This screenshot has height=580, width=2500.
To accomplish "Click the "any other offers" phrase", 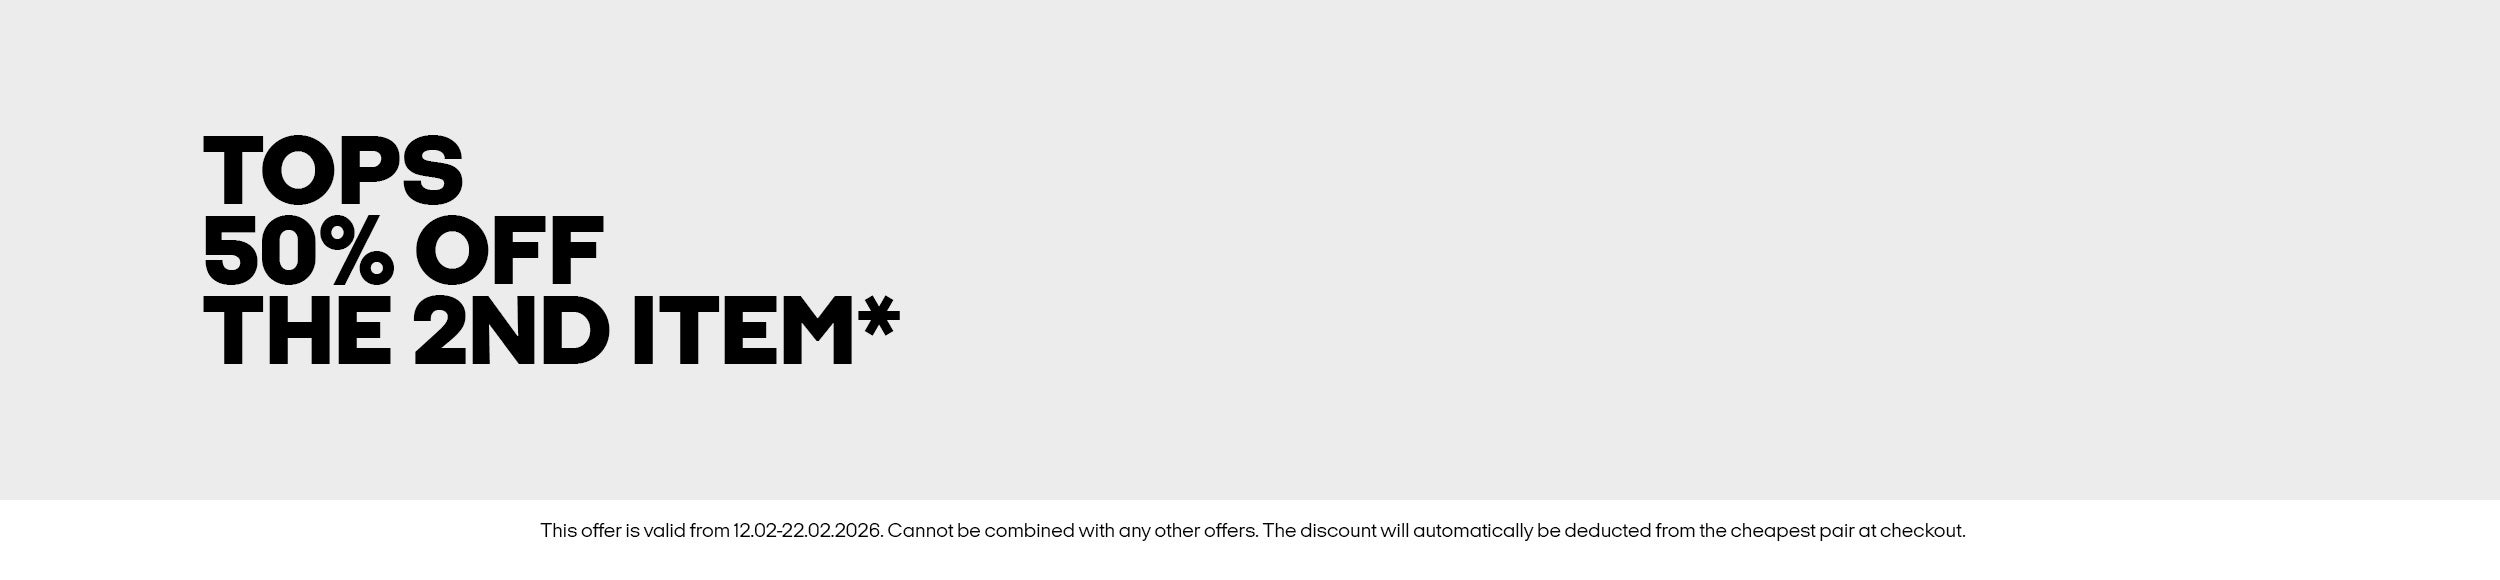I will coord(1188,531).
